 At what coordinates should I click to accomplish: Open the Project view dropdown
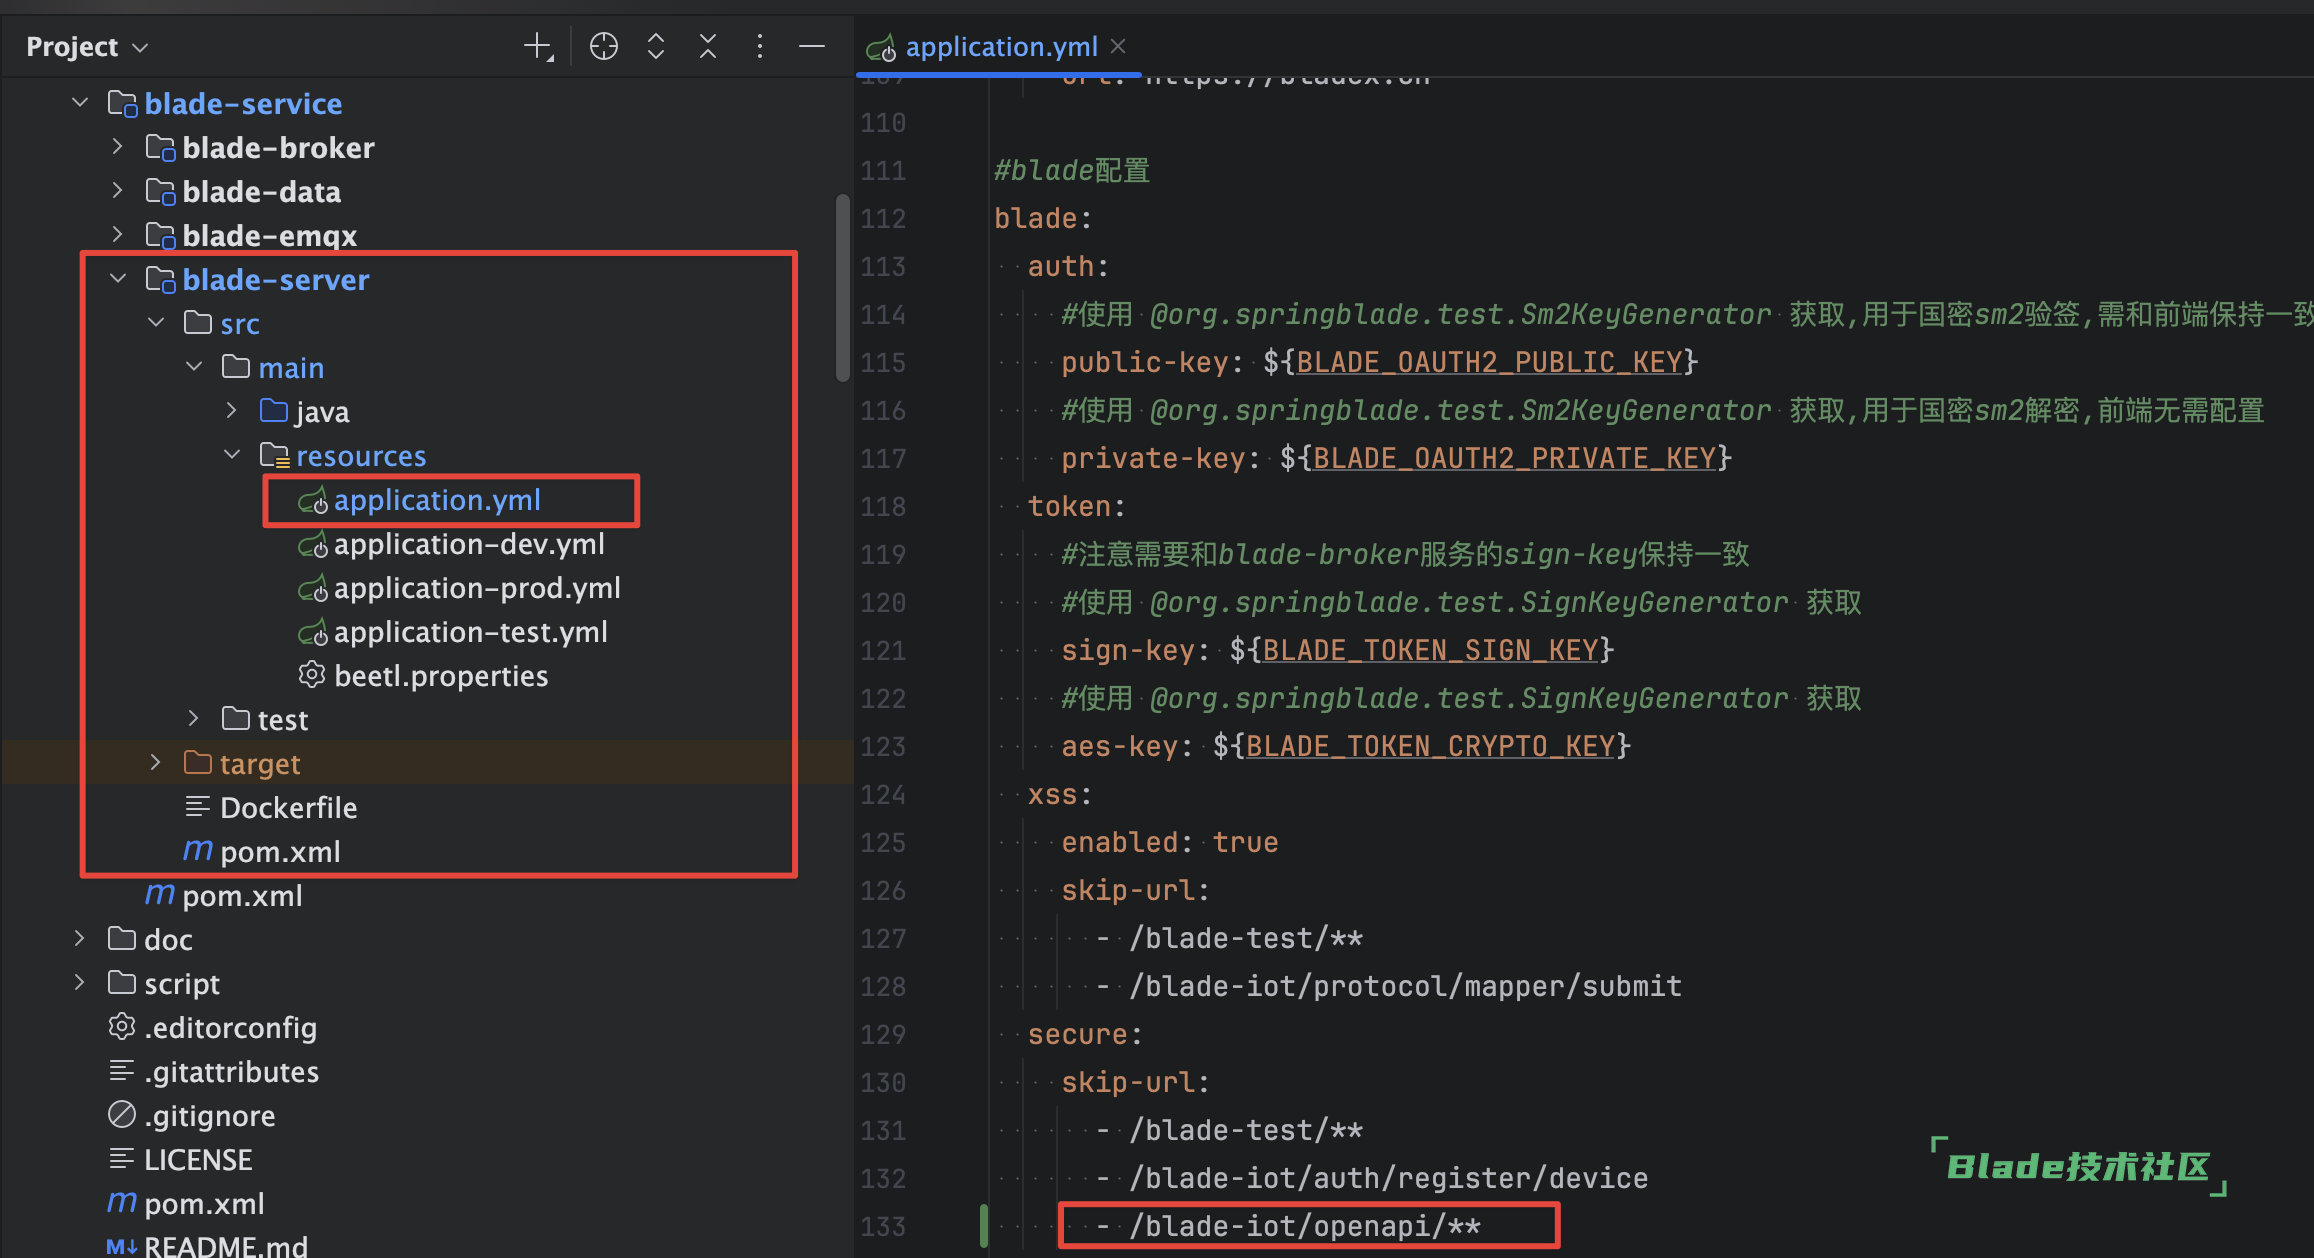[88, 47]
